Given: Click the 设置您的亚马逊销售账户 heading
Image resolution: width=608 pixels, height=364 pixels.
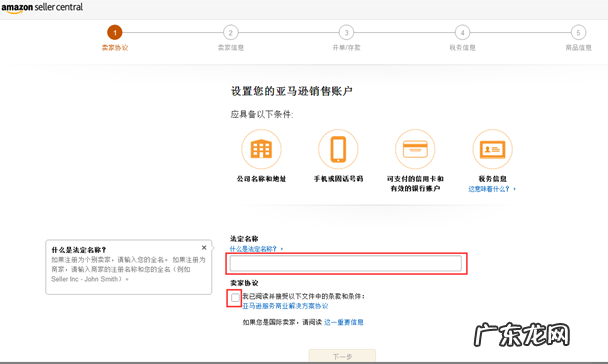Looking at the screenshot, I should tap(292, 91).
